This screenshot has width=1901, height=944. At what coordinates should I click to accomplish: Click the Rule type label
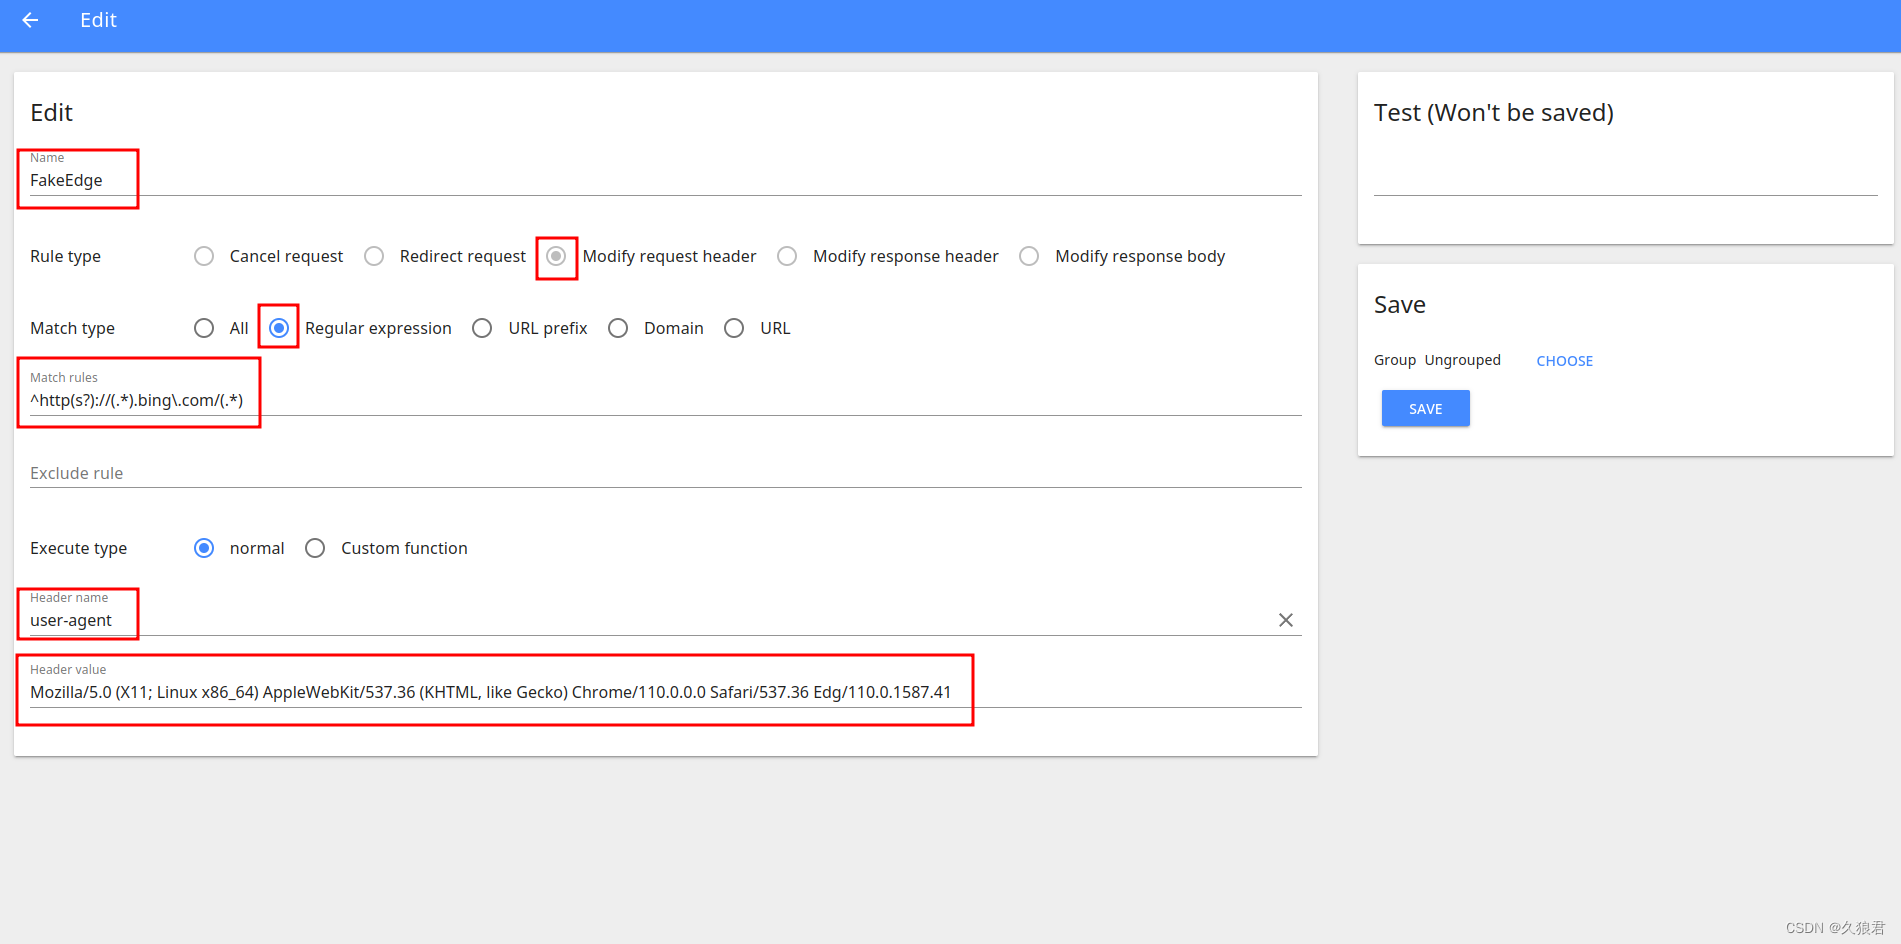pyautogui.click(x=65, y=256)
